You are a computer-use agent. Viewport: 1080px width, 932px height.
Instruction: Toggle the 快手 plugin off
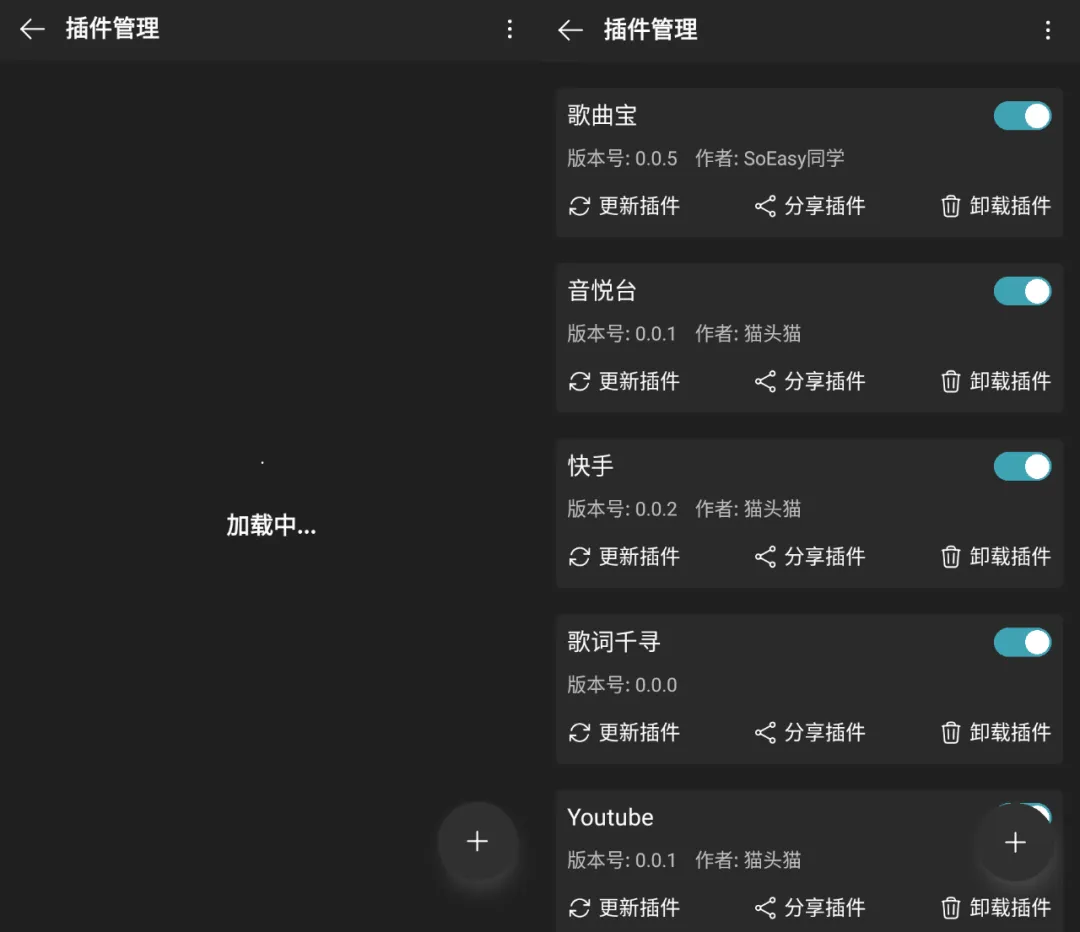click(x=1022, y=467)
